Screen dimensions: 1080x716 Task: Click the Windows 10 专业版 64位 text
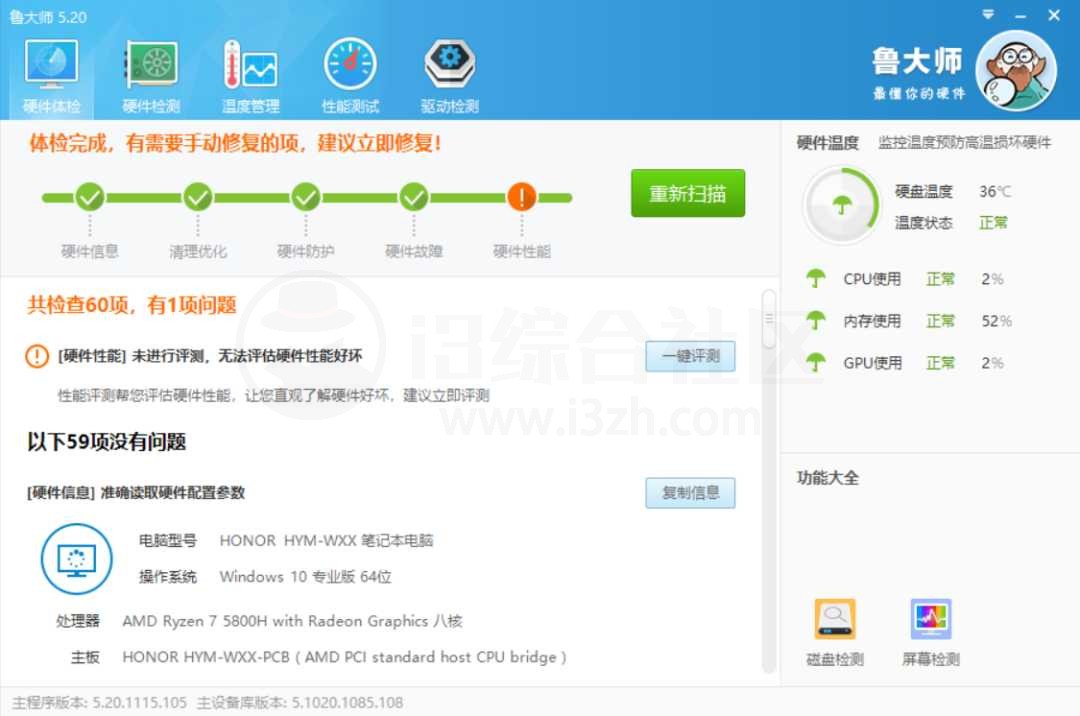coord(305,577)
